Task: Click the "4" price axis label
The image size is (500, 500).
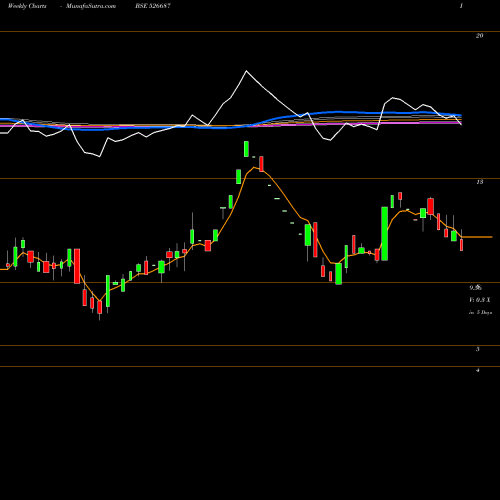Action: tap(478, 370)
